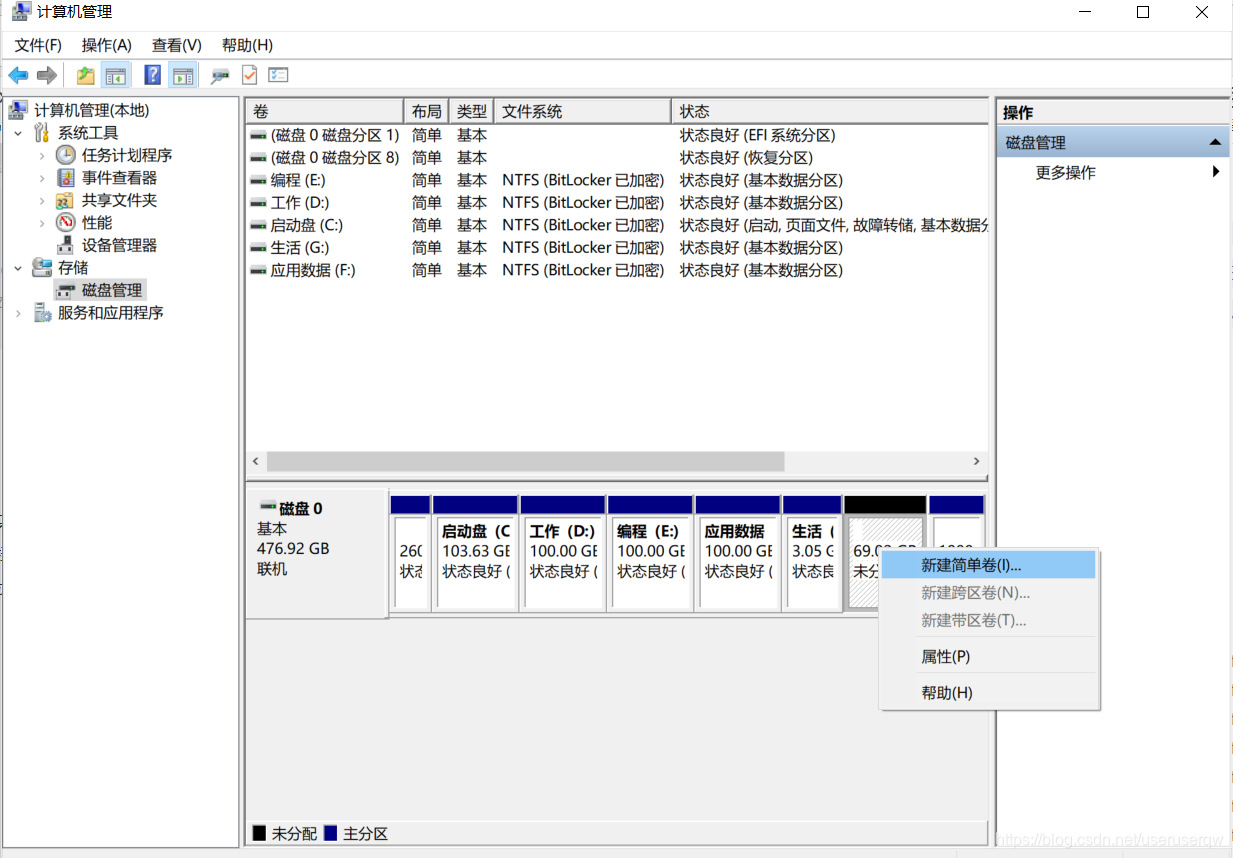The width and height of the screenshot is (1233, 858).
Task: Click the blue 主分区 legend swatch
Action: [330, 833]
